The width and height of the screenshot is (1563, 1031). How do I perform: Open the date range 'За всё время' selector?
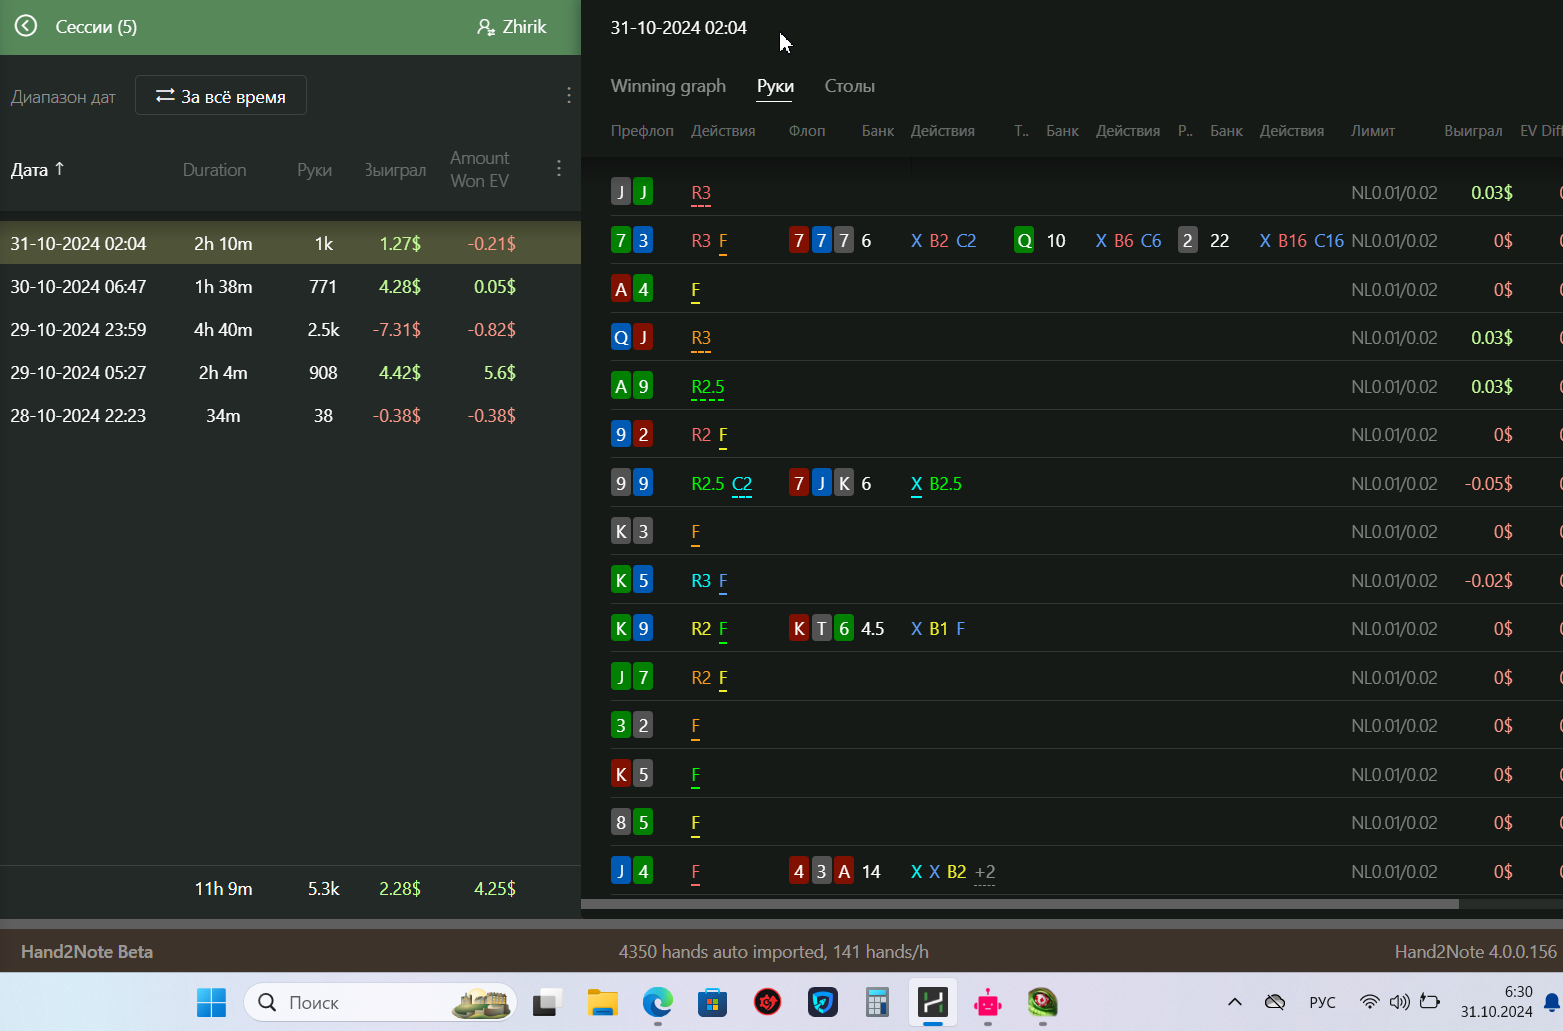[221, 96]
